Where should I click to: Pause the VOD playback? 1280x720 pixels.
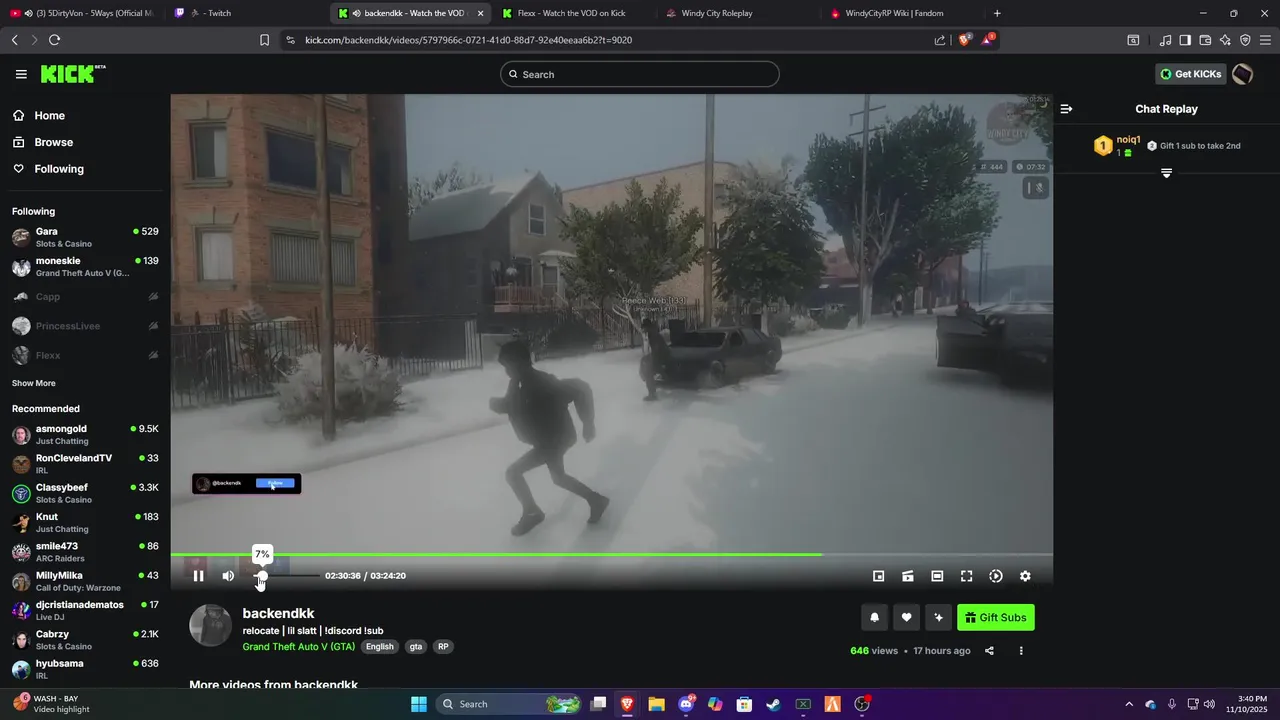(x=198, y=576)
